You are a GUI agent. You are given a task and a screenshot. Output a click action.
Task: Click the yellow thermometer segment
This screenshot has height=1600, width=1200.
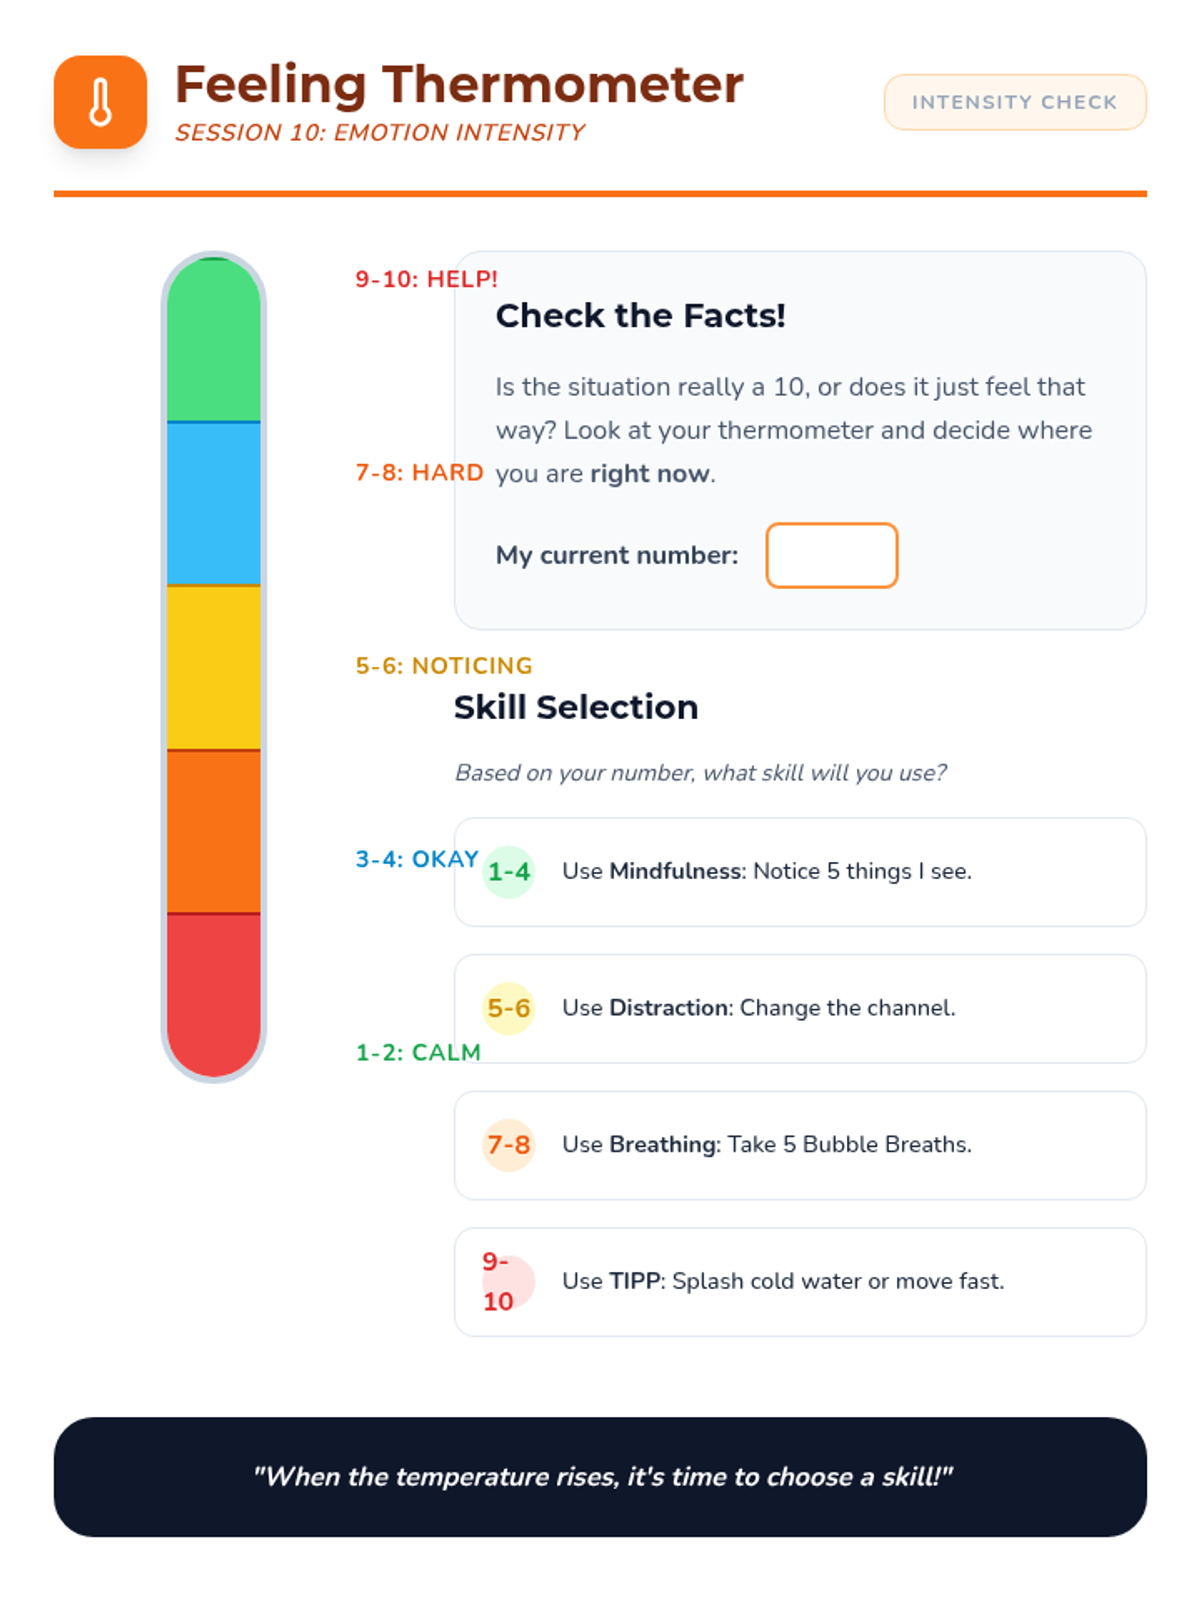[213, 667]
